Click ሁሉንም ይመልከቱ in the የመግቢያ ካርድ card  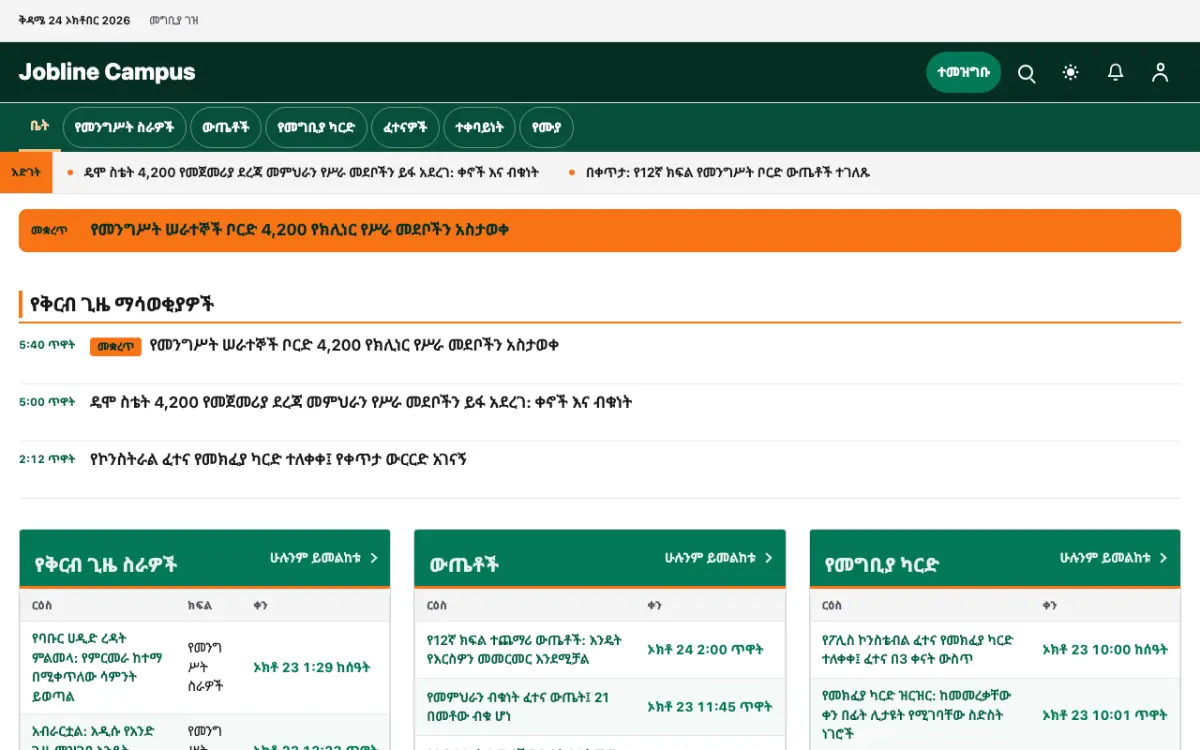pyautogui.click(x=1114, y=558)
